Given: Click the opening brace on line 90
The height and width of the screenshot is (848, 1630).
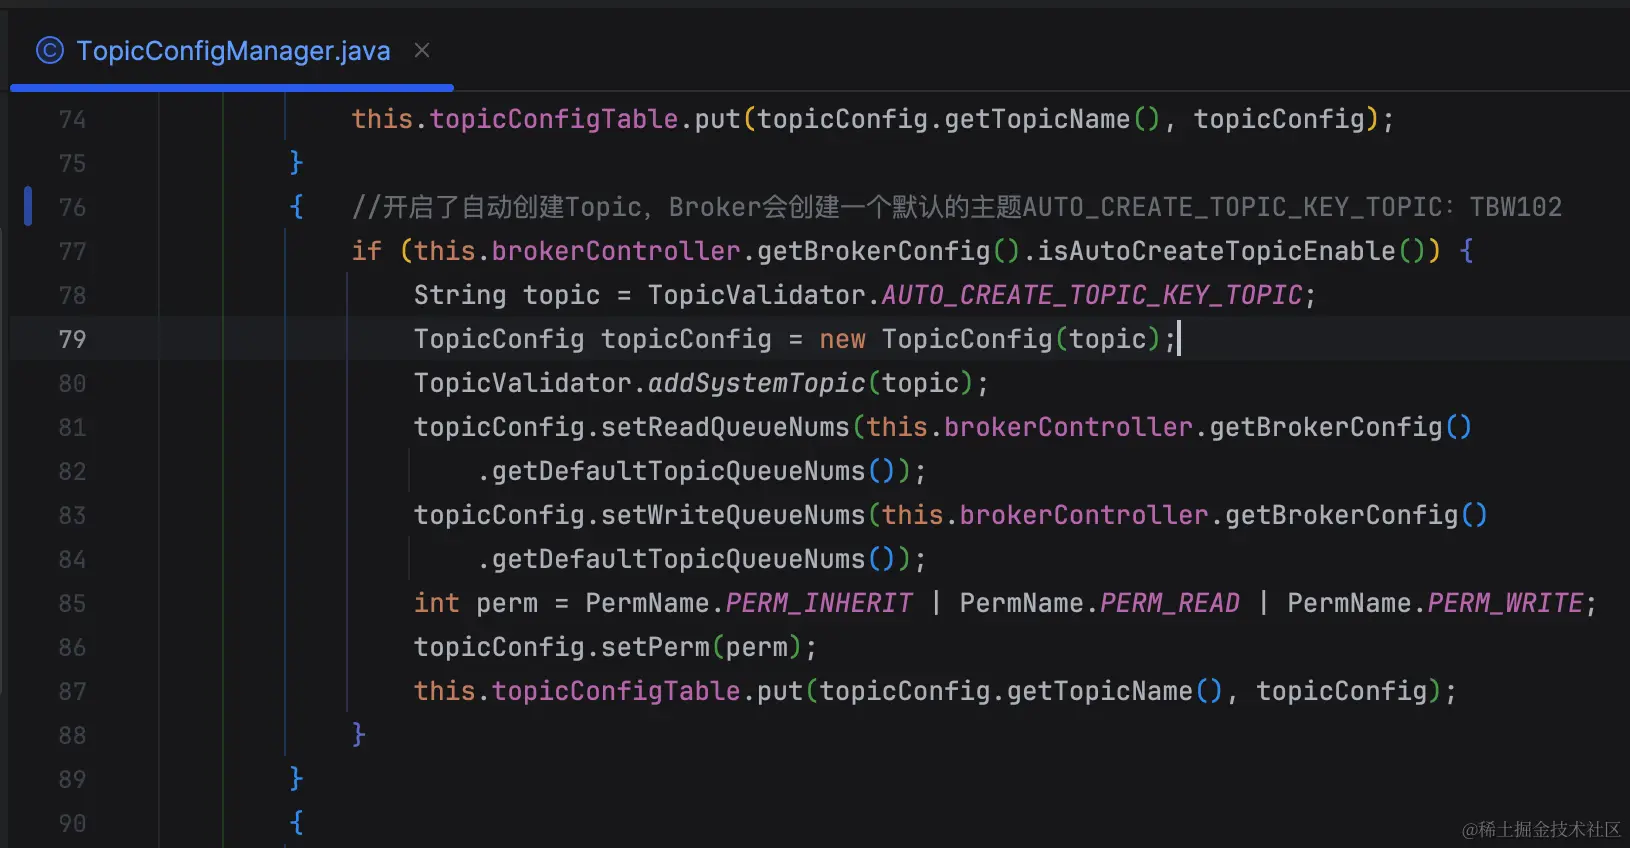Looking at the screenshot, I should pyautogui.click(x=296, y=823).
